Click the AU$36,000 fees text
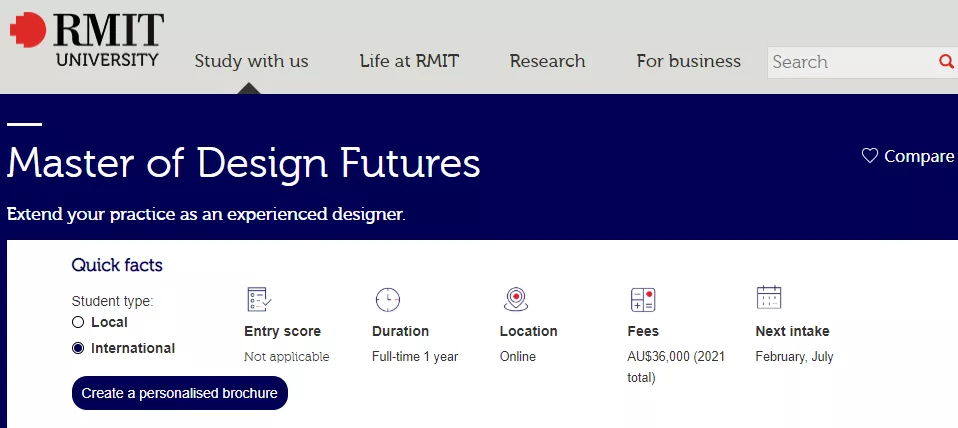 coord(669,357)
